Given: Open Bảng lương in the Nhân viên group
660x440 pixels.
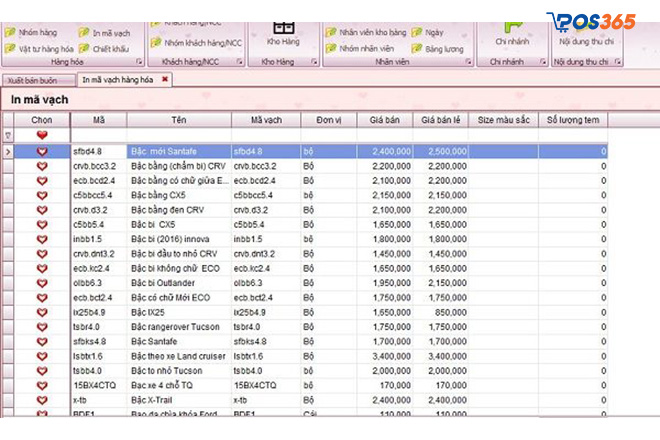Looking at the screenshot, I should point(417,47).
